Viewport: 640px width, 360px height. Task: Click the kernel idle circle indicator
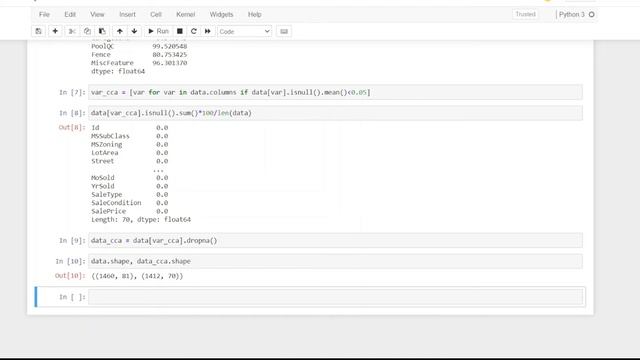591,15
